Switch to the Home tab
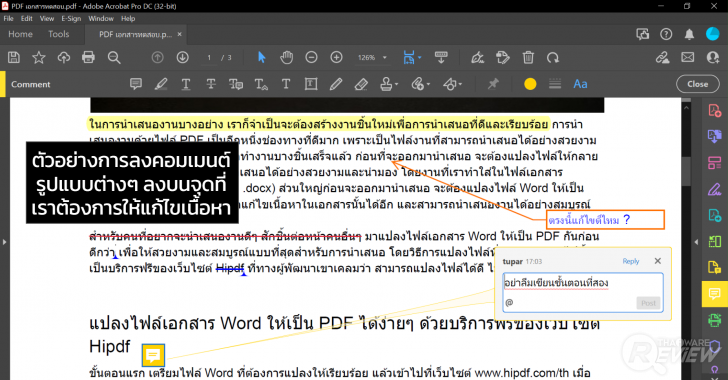Image resolution: width=728 pixels, height=380 pixels. (20, 34)
